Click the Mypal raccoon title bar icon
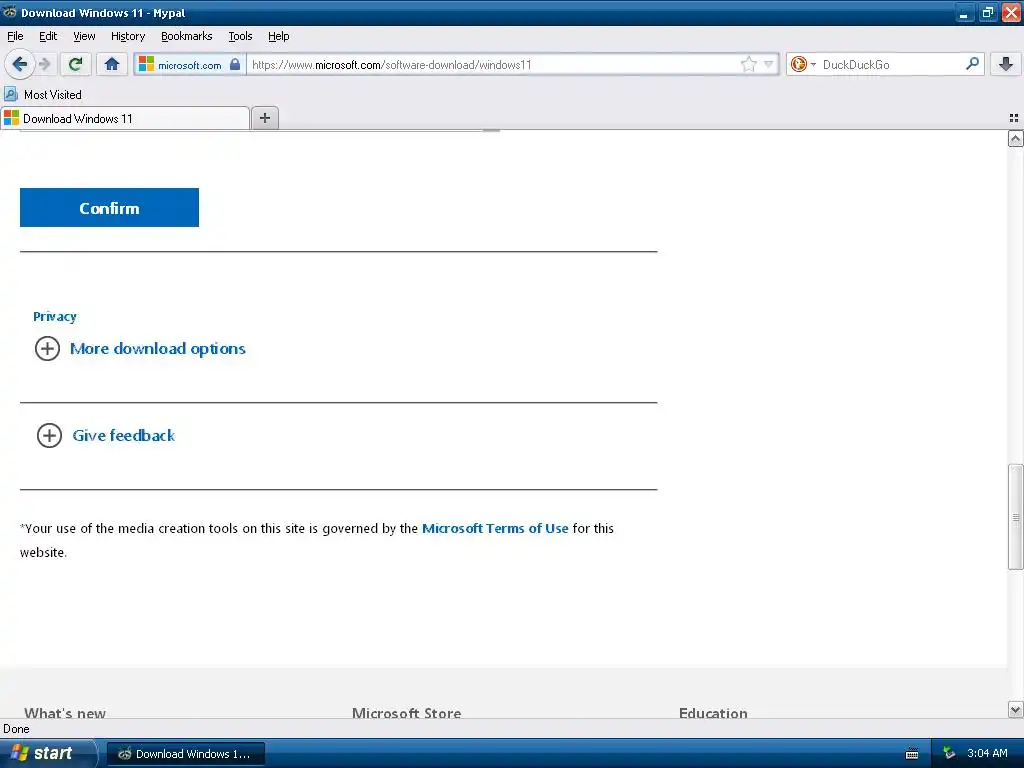The height and width of the screenshot is (768, 1024). [10, 12]
